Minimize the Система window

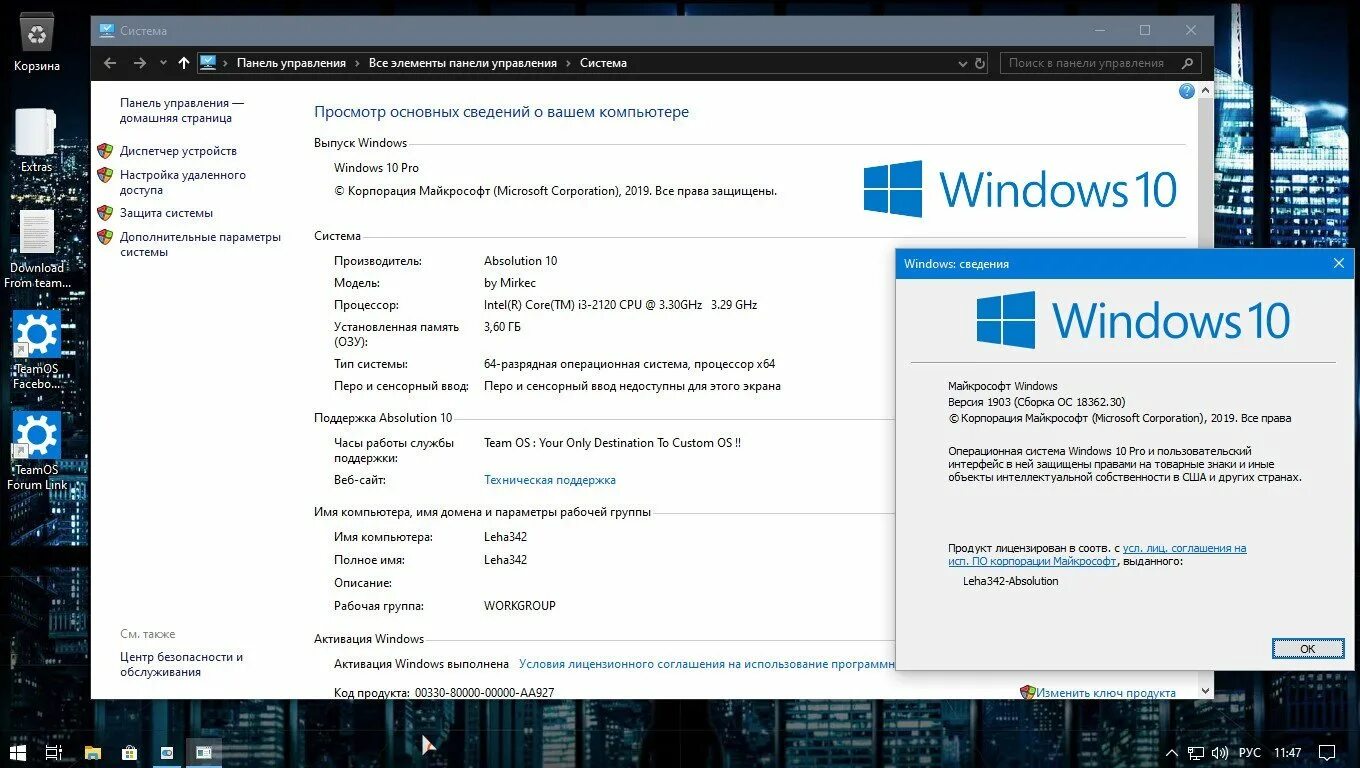(1100, 30)
